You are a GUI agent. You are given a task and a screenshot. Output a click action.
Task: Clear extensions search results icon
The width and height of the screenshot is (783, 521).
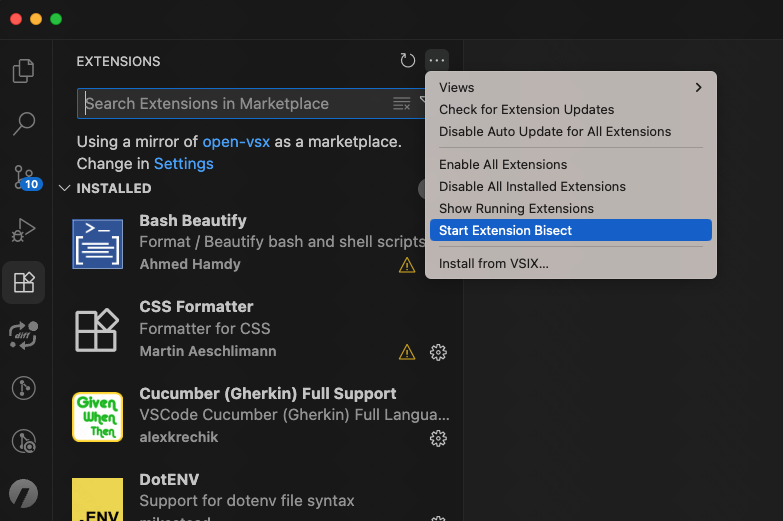pyautogui.click(x=401, y=104)
